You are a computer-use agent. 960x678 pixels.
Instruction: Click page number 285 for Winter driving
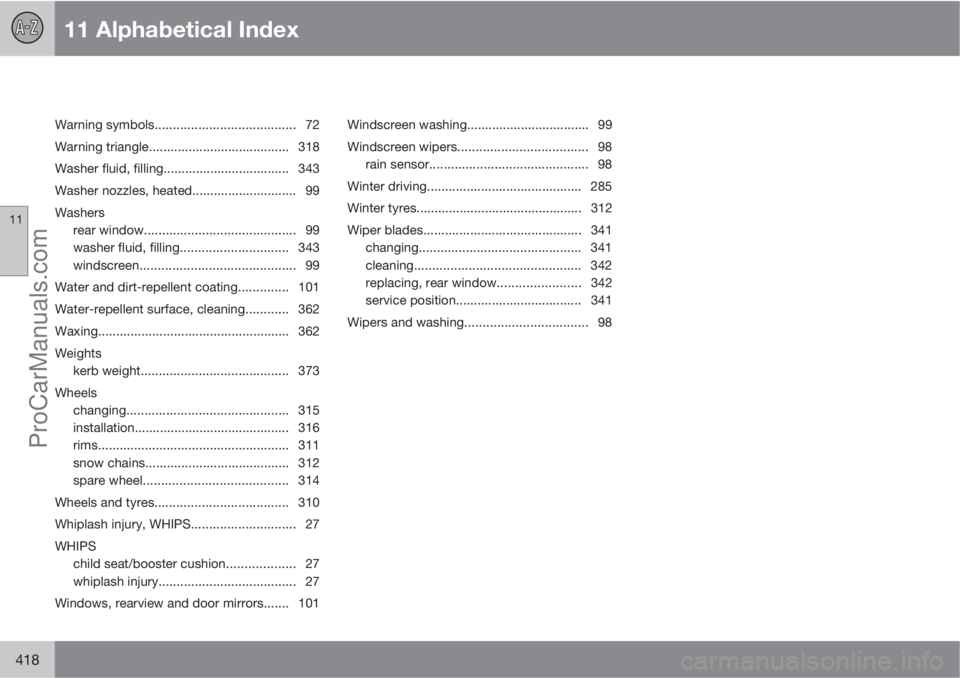(x=601, y=186)
